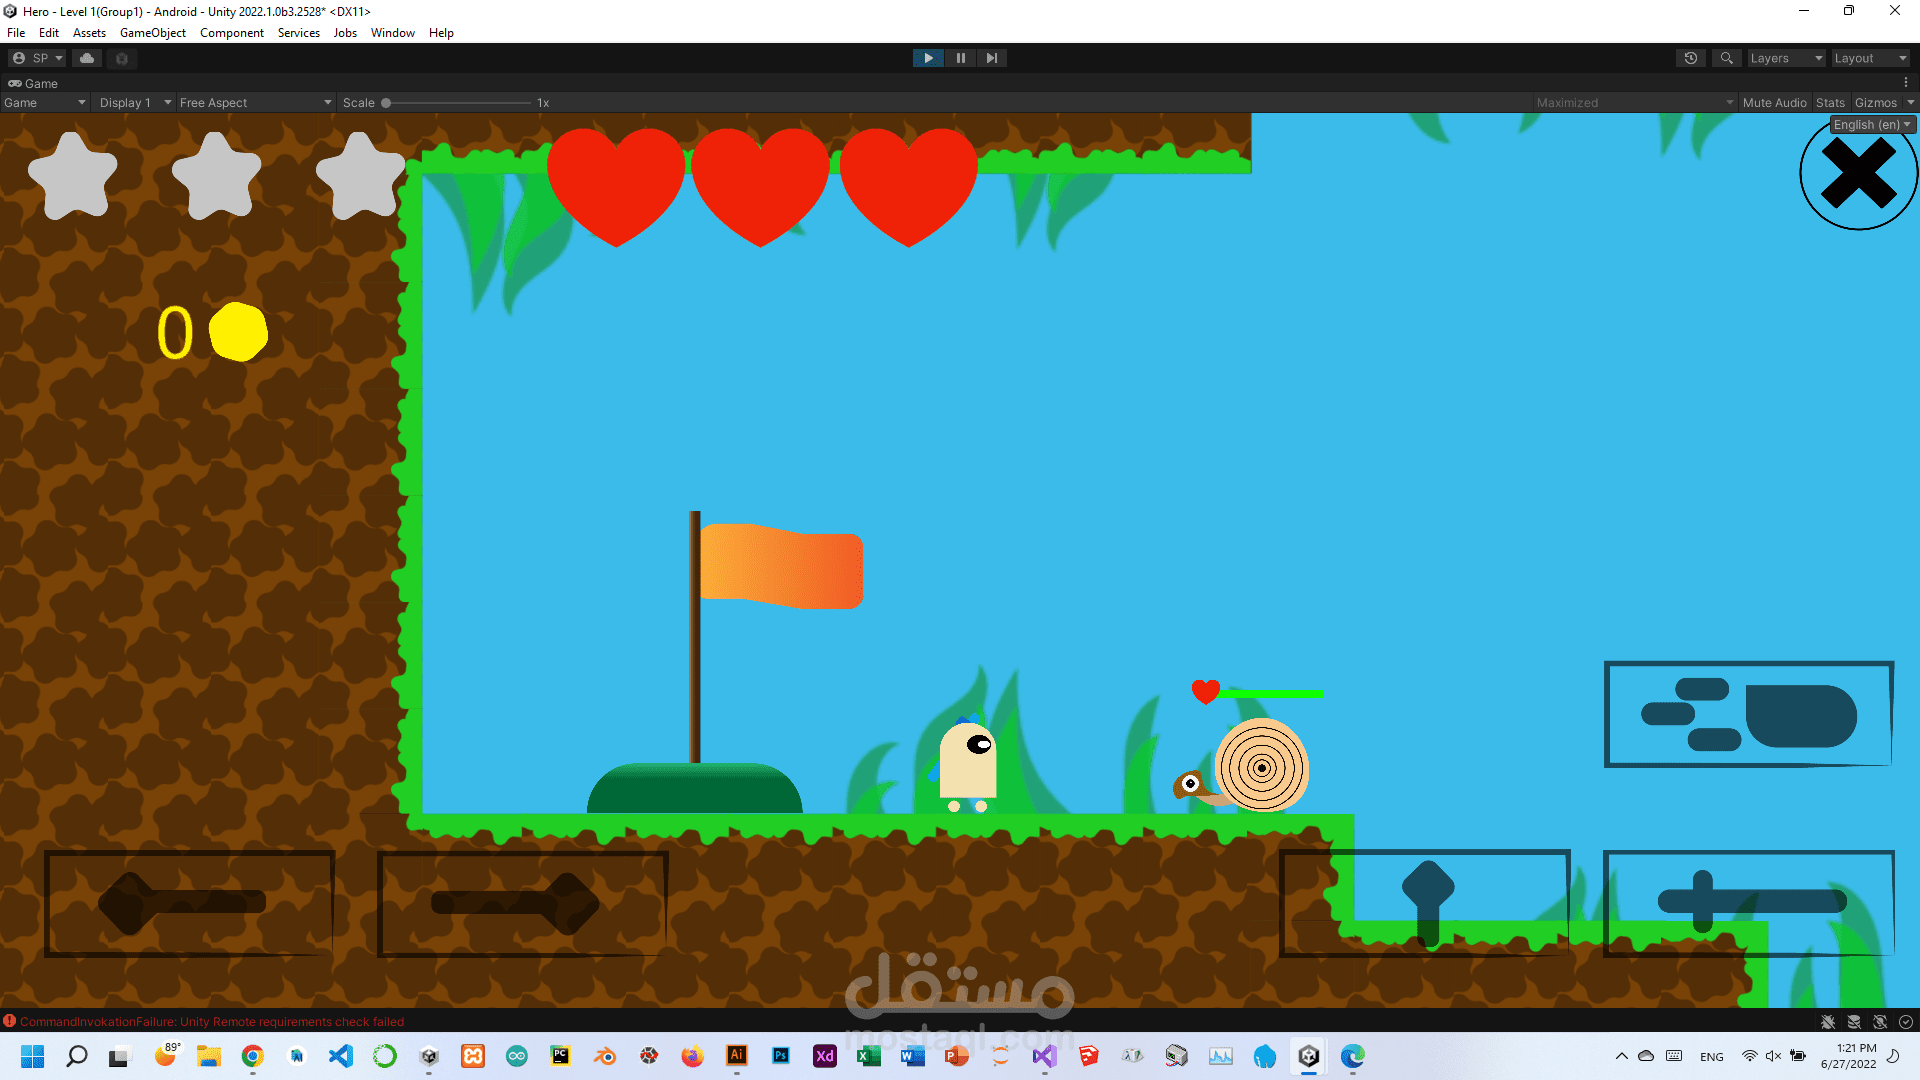
Task: Click the Scale slider in Game view
Action: [458, 103]
